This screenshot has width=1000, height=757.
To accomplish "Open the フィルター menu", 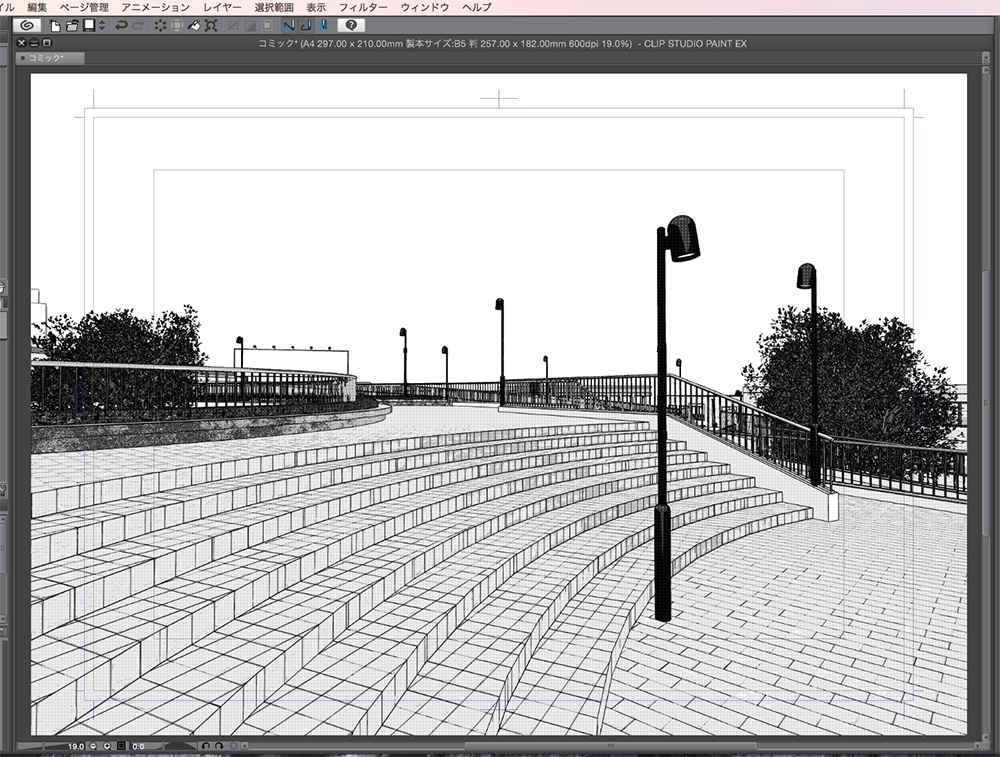I will (x=363, y=8).
